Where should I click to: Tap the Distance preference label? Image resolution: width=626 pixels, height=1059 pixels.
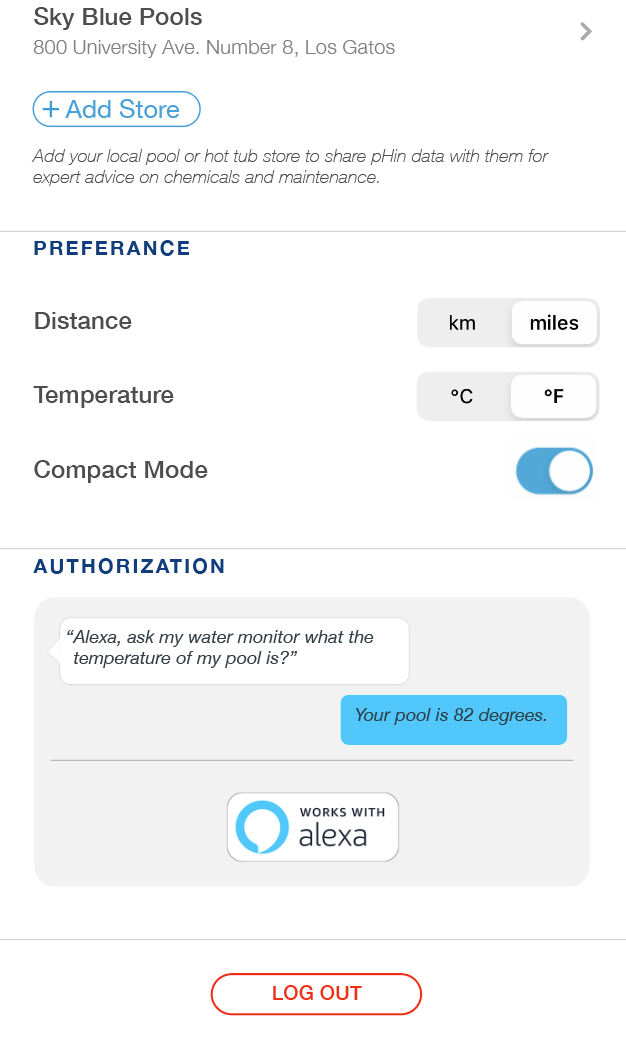tap(83, 321)
